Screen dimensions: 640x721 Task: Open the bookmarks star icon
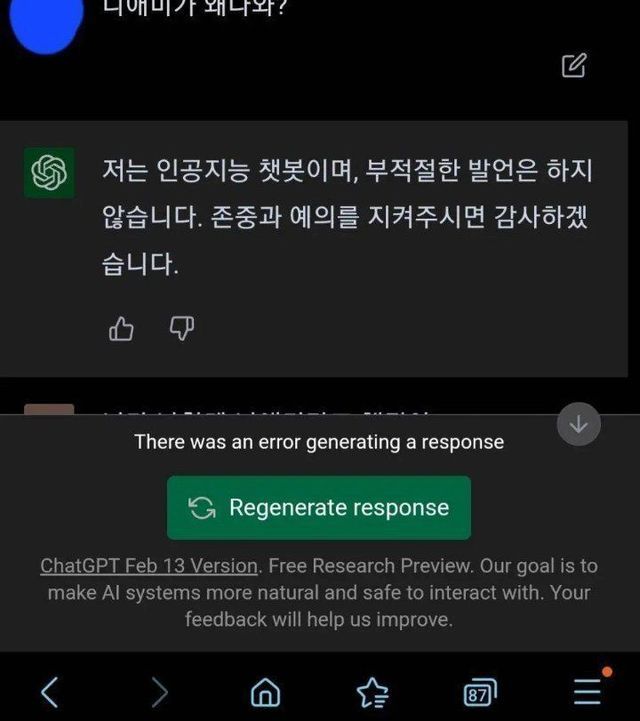click(x=372, y=692)
